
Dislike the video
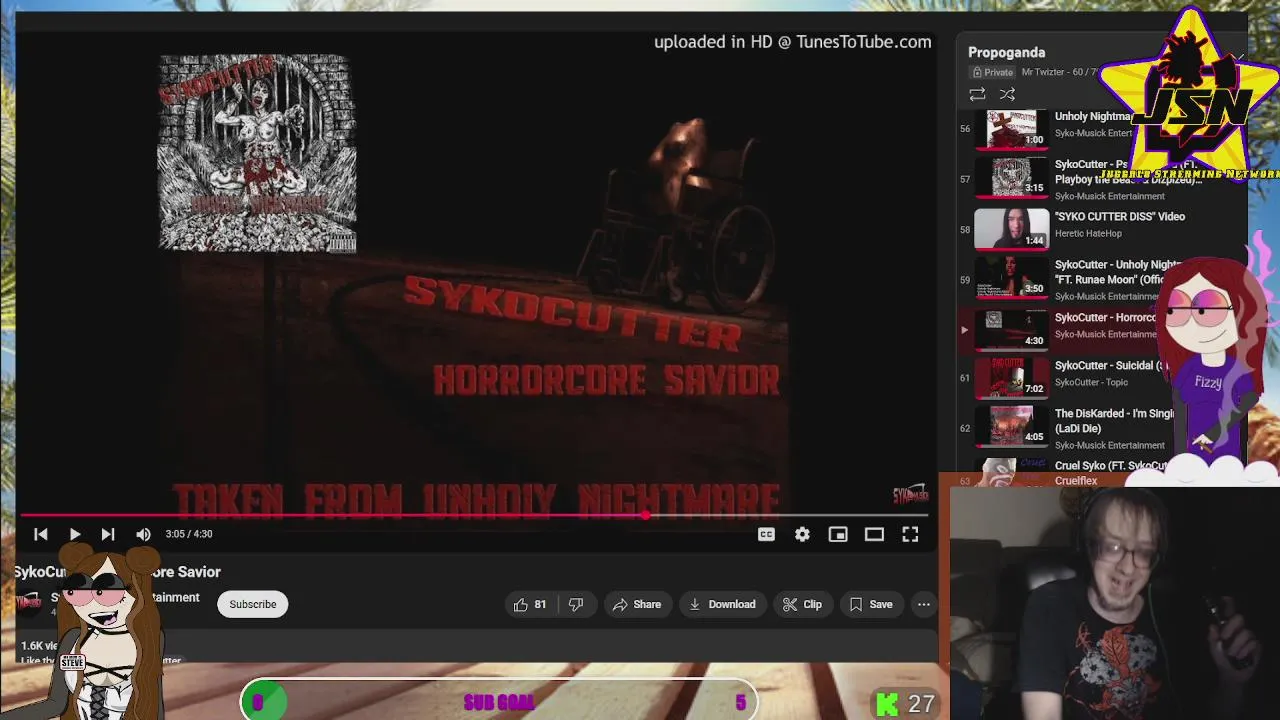click(x=576, y=604)
